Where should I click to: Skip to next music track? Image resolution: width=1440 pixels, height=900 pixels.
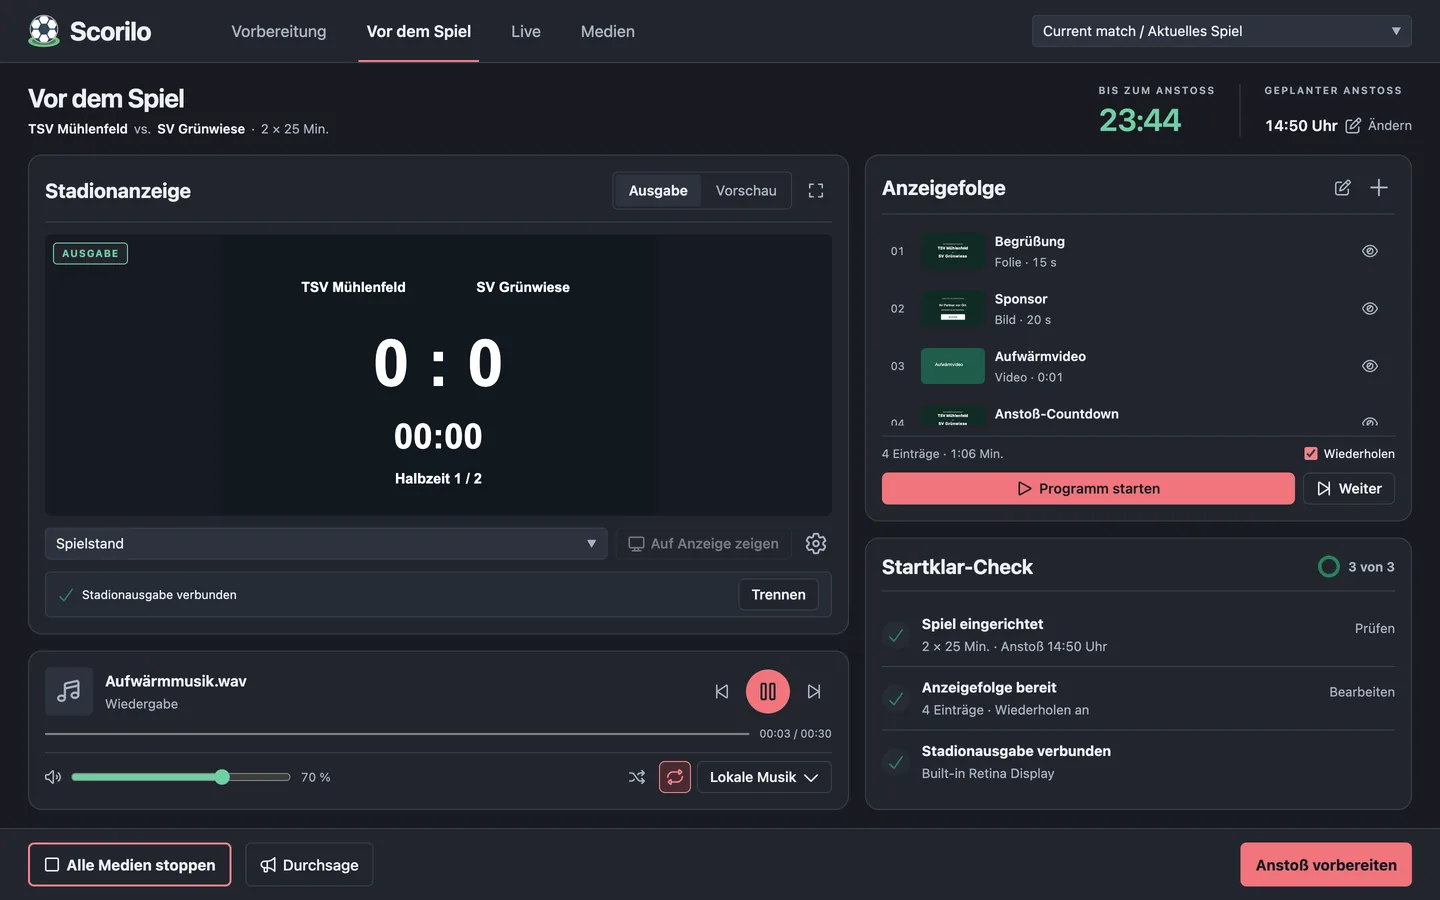[x=814, y=691]
